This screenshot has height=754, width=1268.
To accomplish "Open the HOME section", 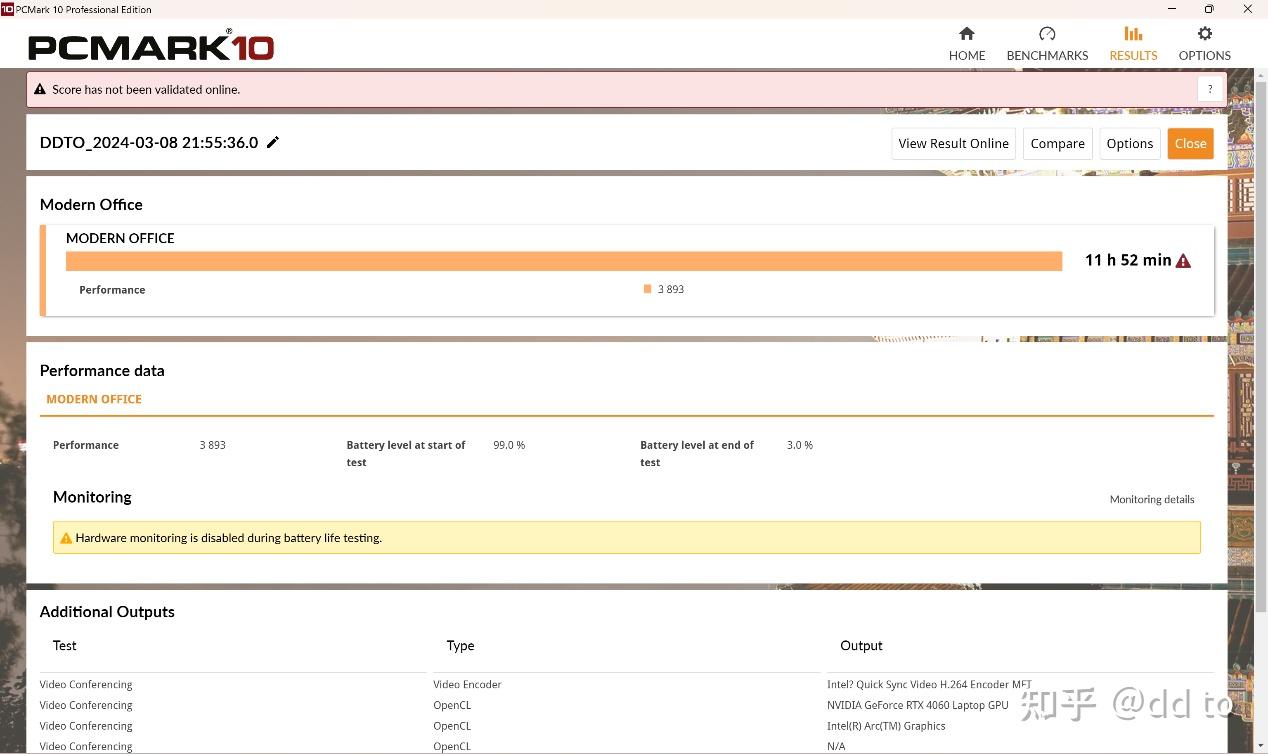I will coord(967,44).
